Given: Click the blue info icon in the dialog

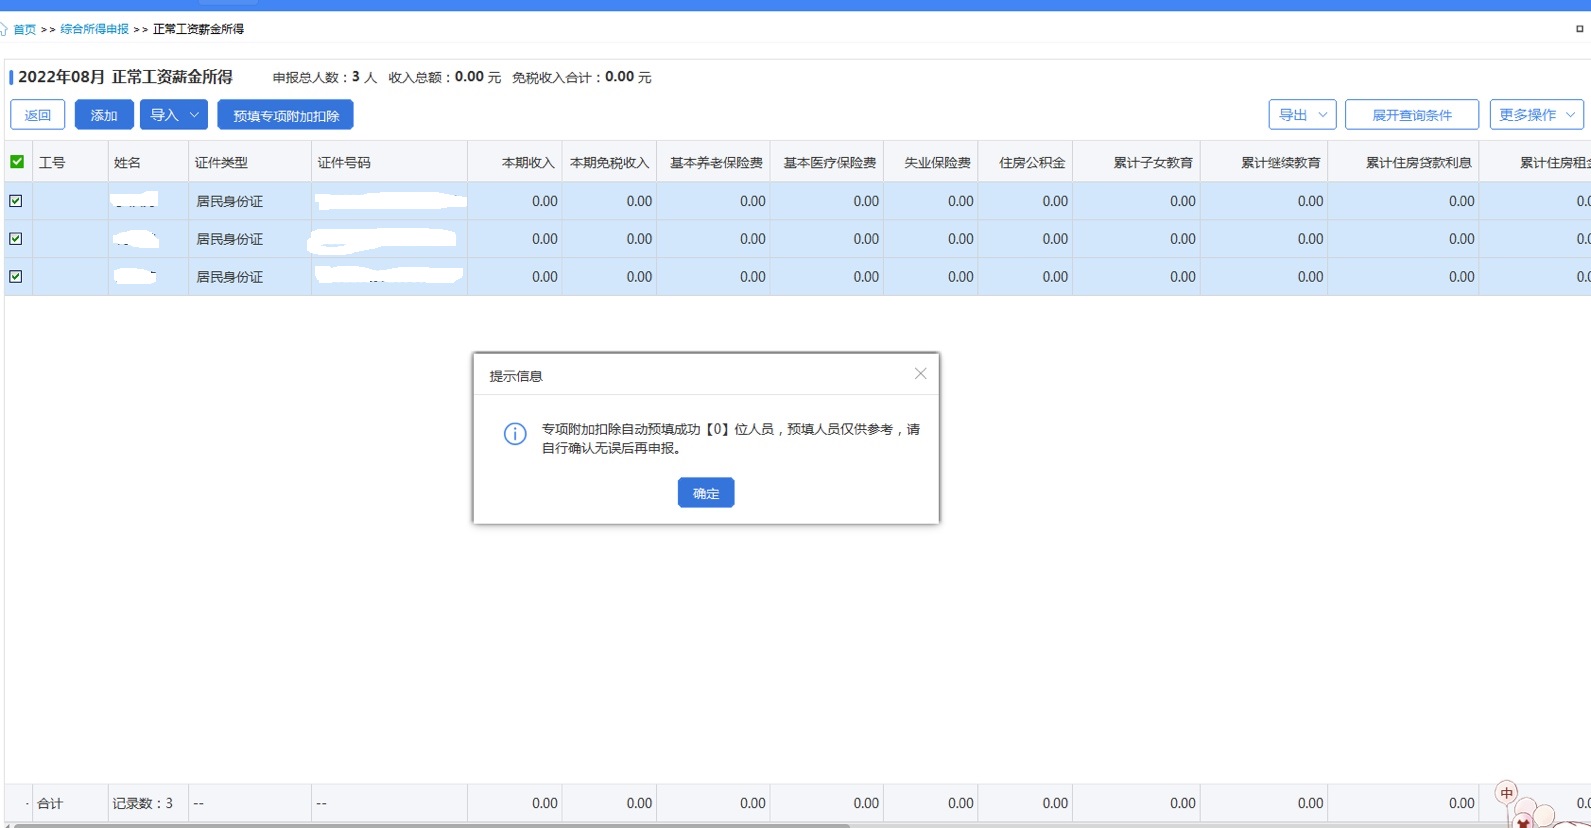Looking at the screenshot, I should 515,434.
